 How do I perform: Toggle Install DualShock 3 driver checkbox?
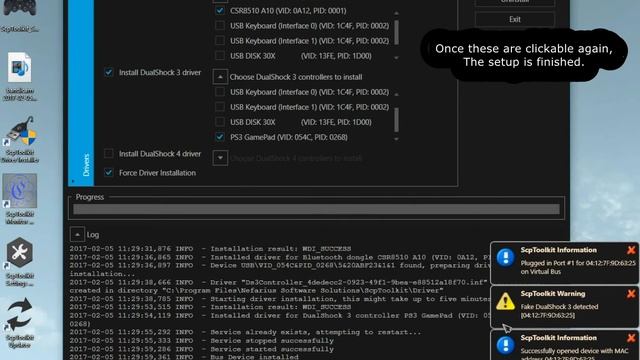pos(109,72)
